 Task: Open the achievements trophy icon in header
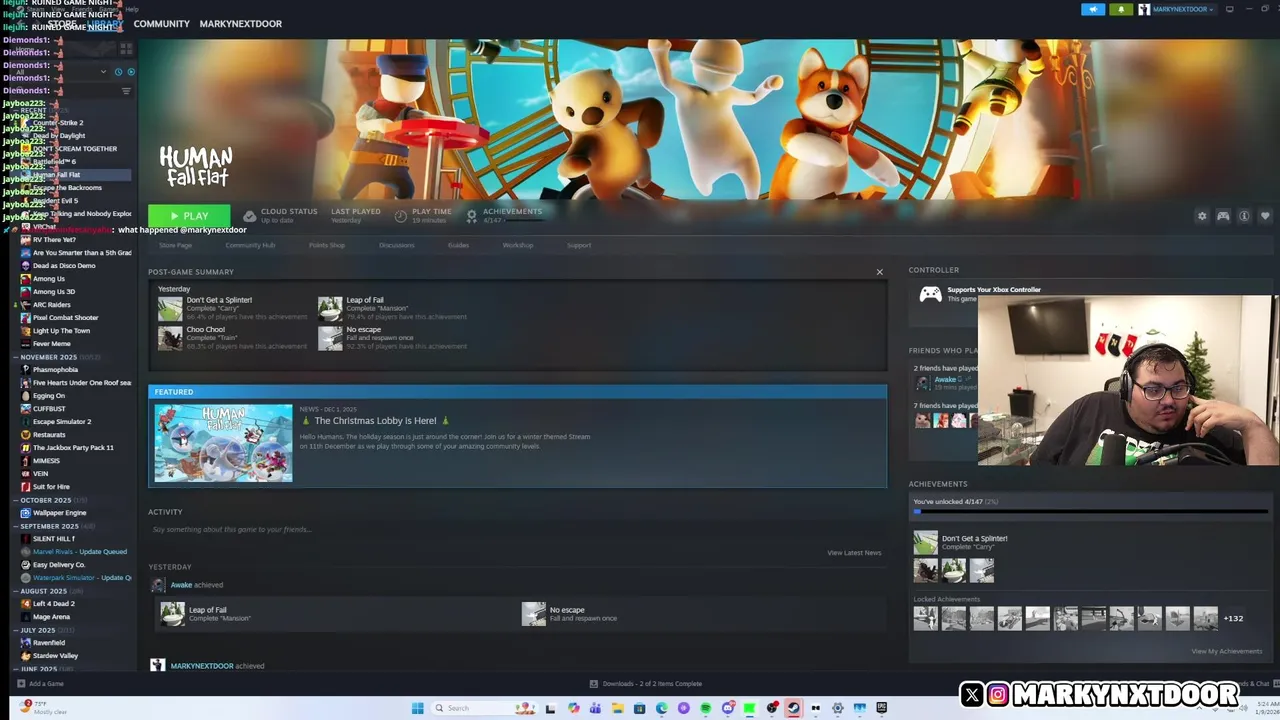click(472, 215)
